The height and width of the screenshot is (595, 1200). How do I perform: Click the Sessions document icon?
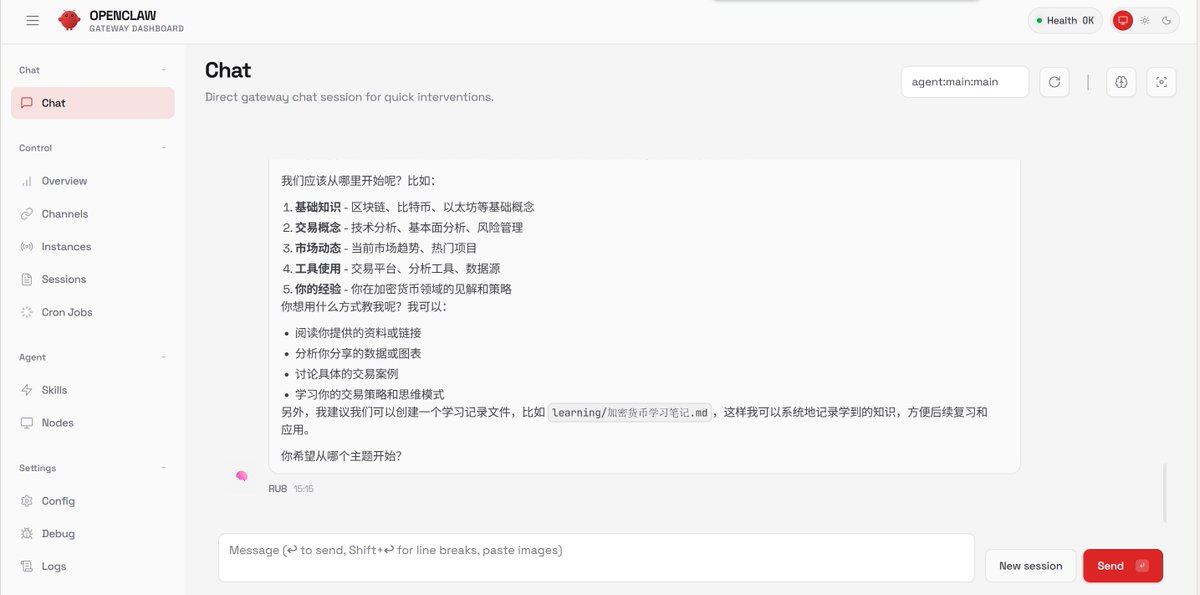point(27,279)
